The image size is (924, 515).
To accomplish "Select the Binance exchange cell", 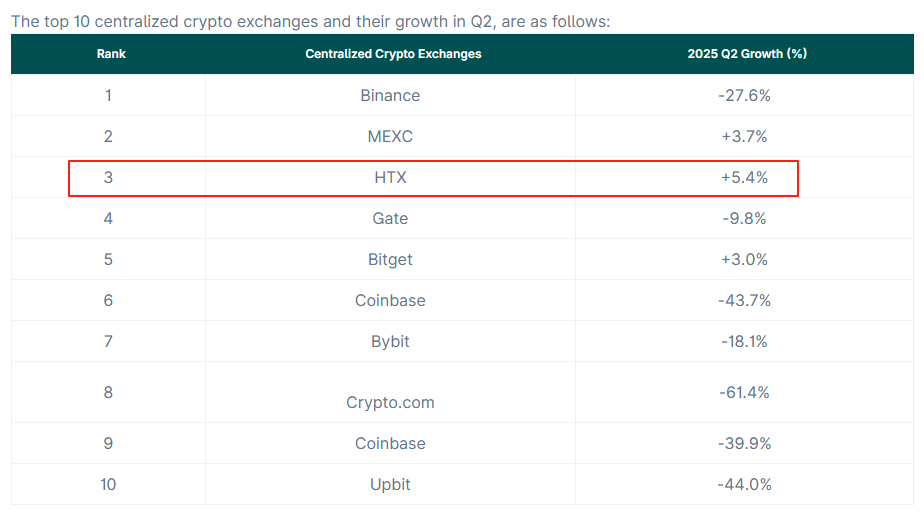I will [x=390, y=96].
